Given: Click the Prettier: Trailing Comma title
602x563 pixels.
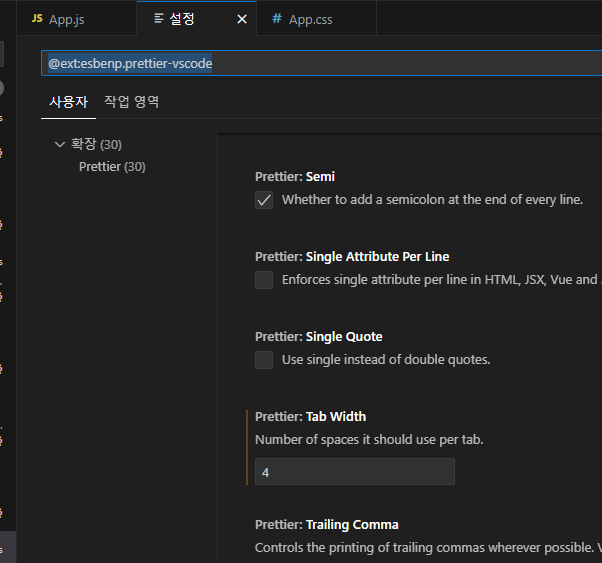Looking at the screenshot, I should click(327, 525).
